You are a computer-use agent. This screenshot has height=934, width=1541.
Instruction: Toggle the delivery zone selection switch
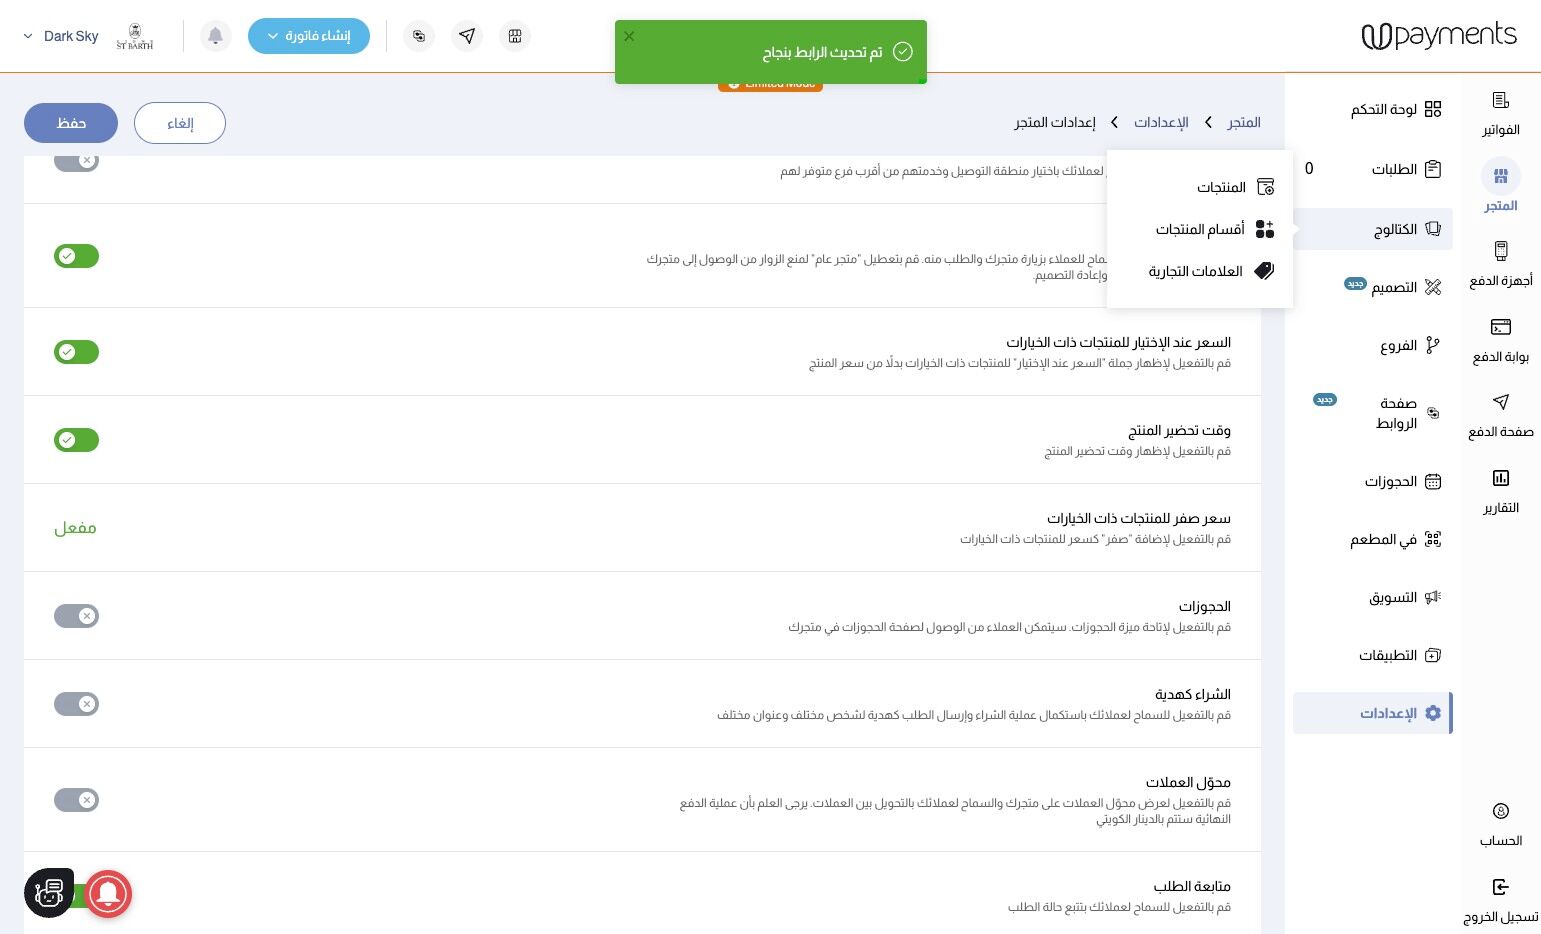coord(76,161)
